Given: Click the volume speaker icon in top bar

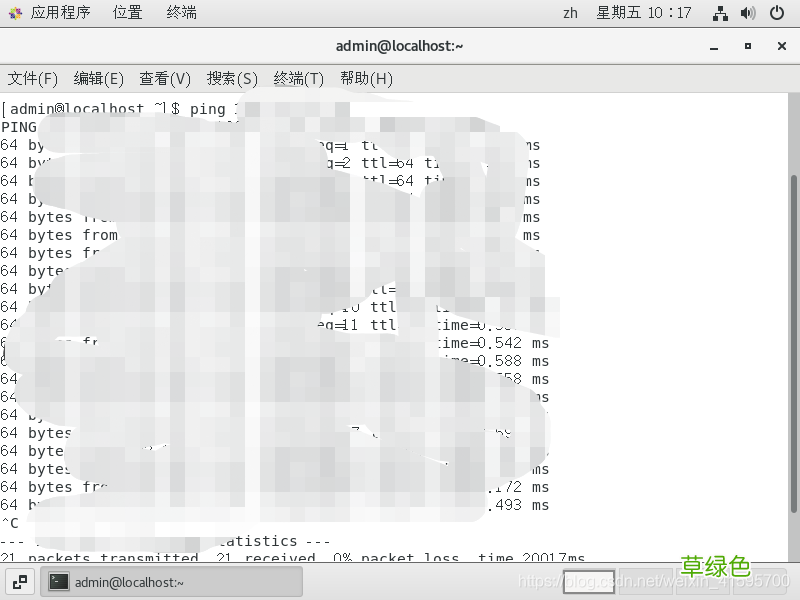Looking at the screenshot, I should (x=748, y=12).
